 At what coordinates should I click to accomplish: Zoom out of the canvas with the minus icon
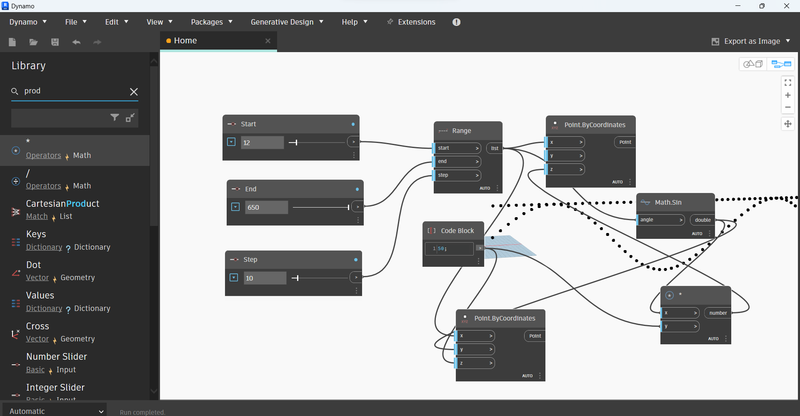pos(788,107)
